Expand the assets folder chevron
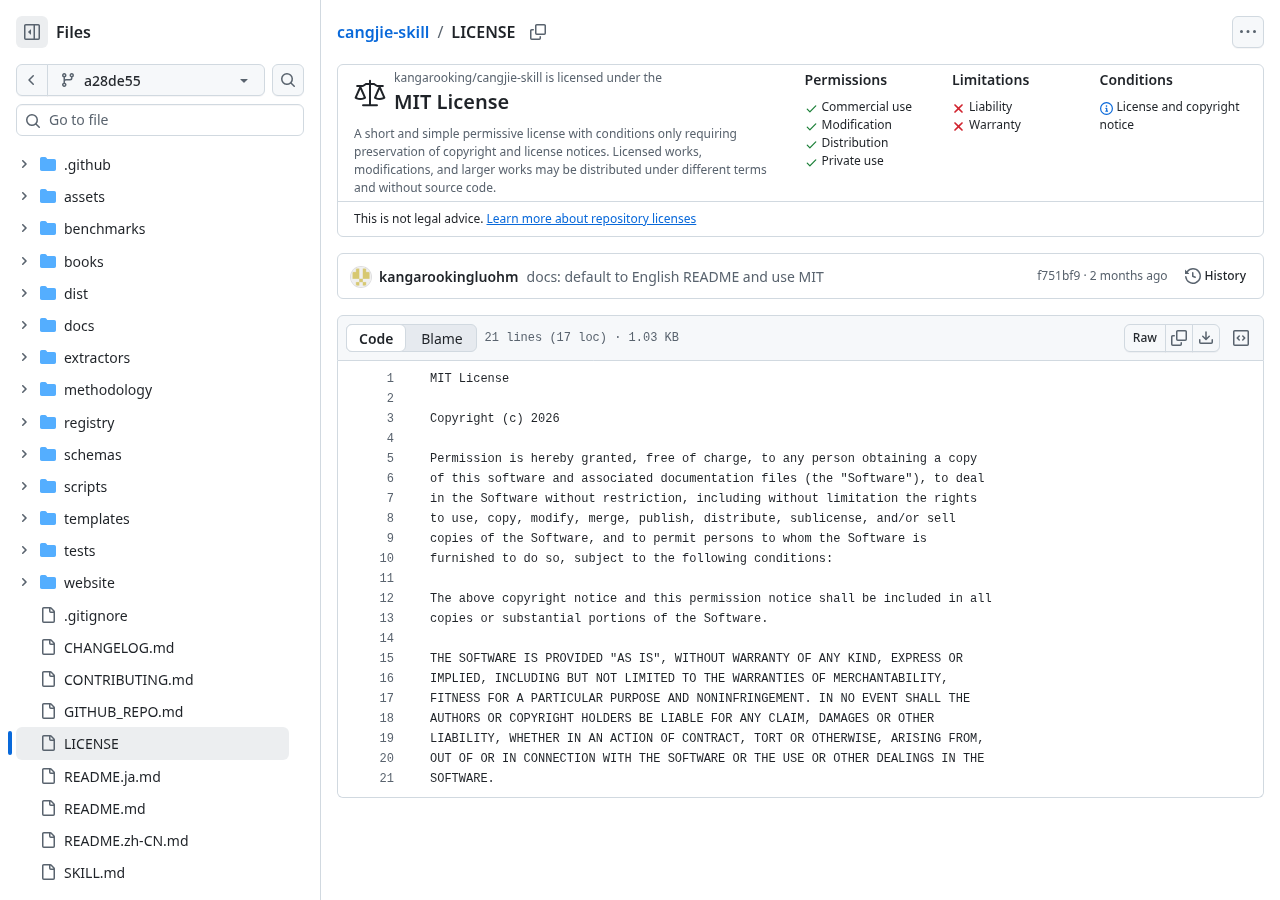The height and width of the screenshot is (900, 1280). (24, 196)
